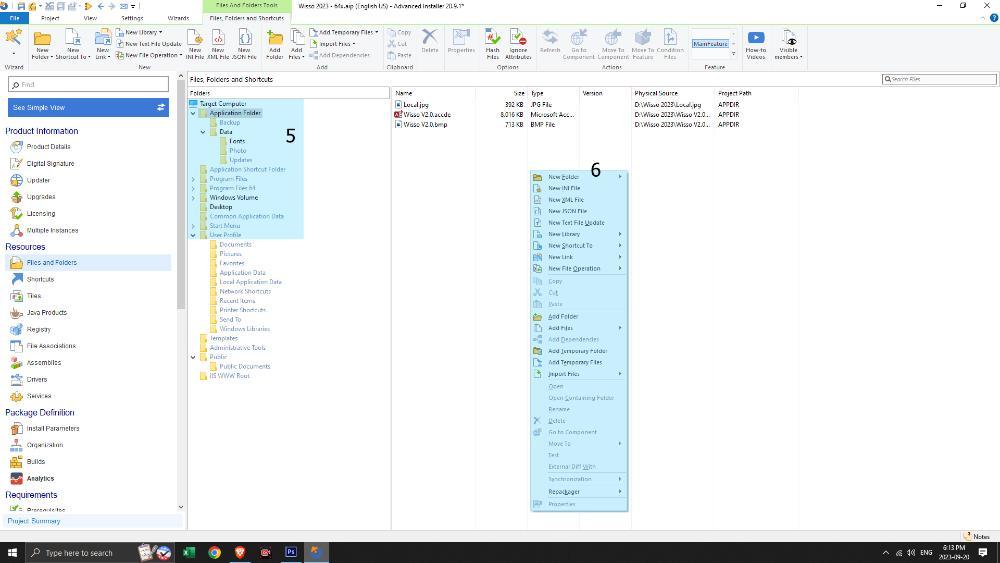Switch to the Settings ribbon tab

[132, 18]
